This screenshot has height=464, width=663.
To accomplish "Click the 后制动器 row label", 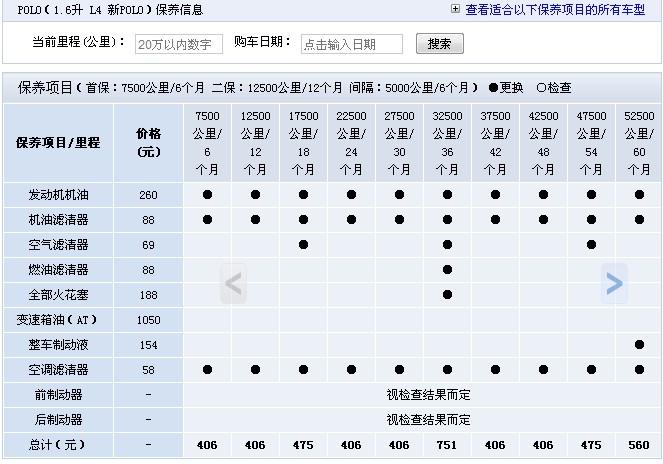I will 58,420.
